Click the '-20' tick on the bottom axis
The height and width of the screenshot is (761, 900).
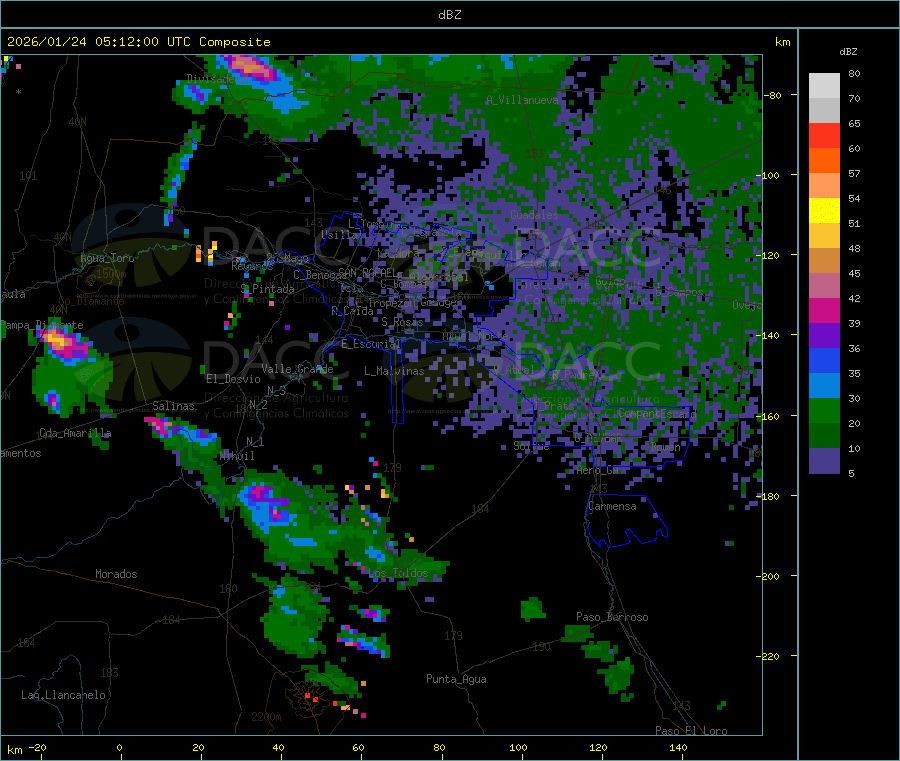tap(37, 747)
